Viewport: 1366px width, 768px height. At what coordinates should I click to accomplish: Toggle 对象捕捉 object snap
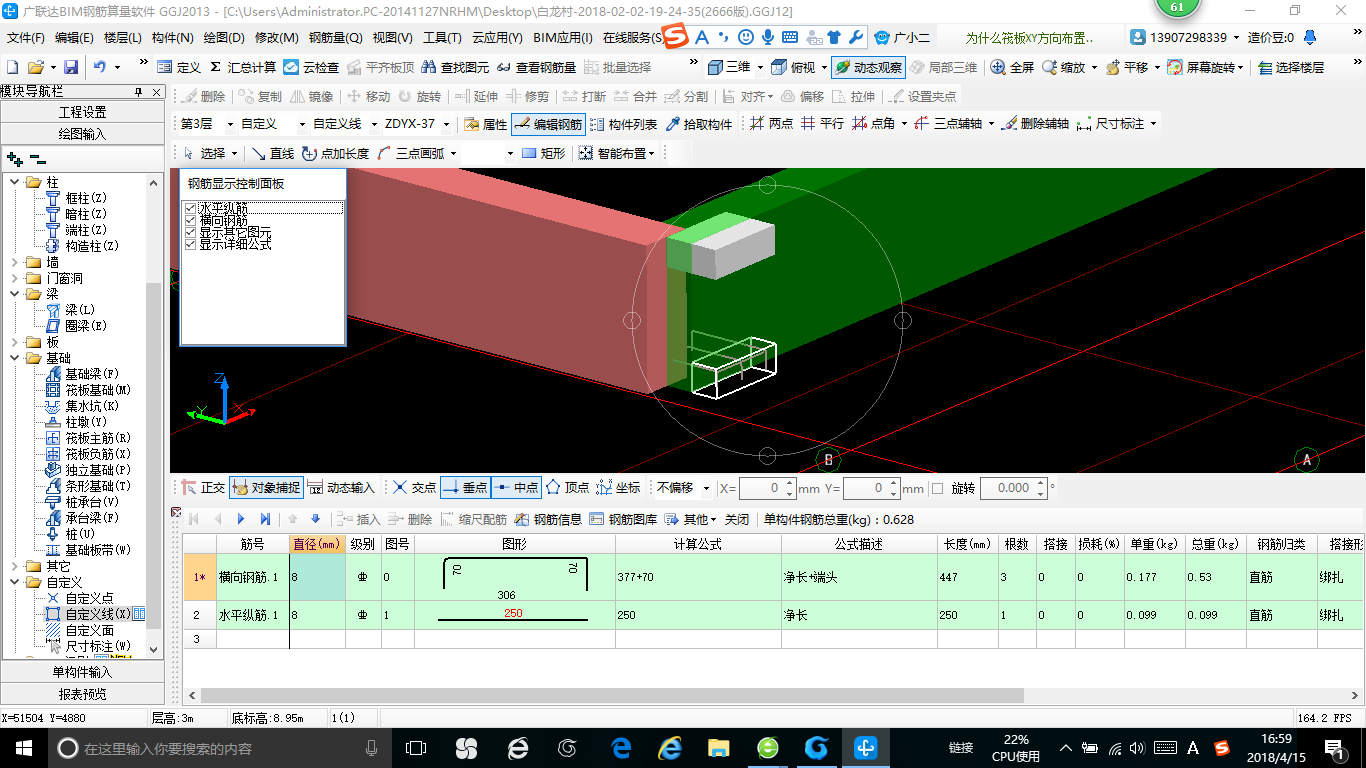click(265, 488)
